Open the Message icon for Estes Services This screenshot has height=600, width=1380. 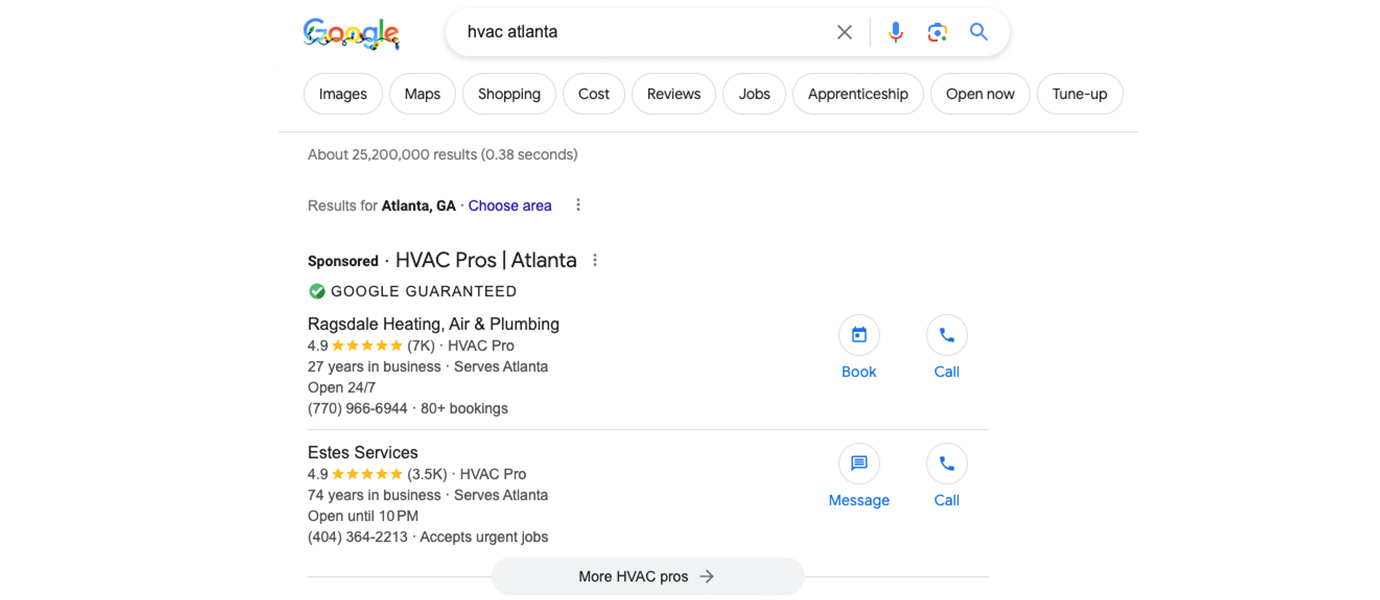click(859, 463)
